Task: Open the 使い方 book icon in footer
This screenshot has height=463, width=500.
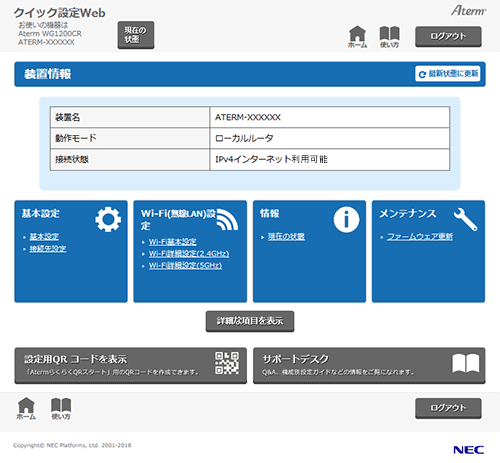Action: click(61, 408)
